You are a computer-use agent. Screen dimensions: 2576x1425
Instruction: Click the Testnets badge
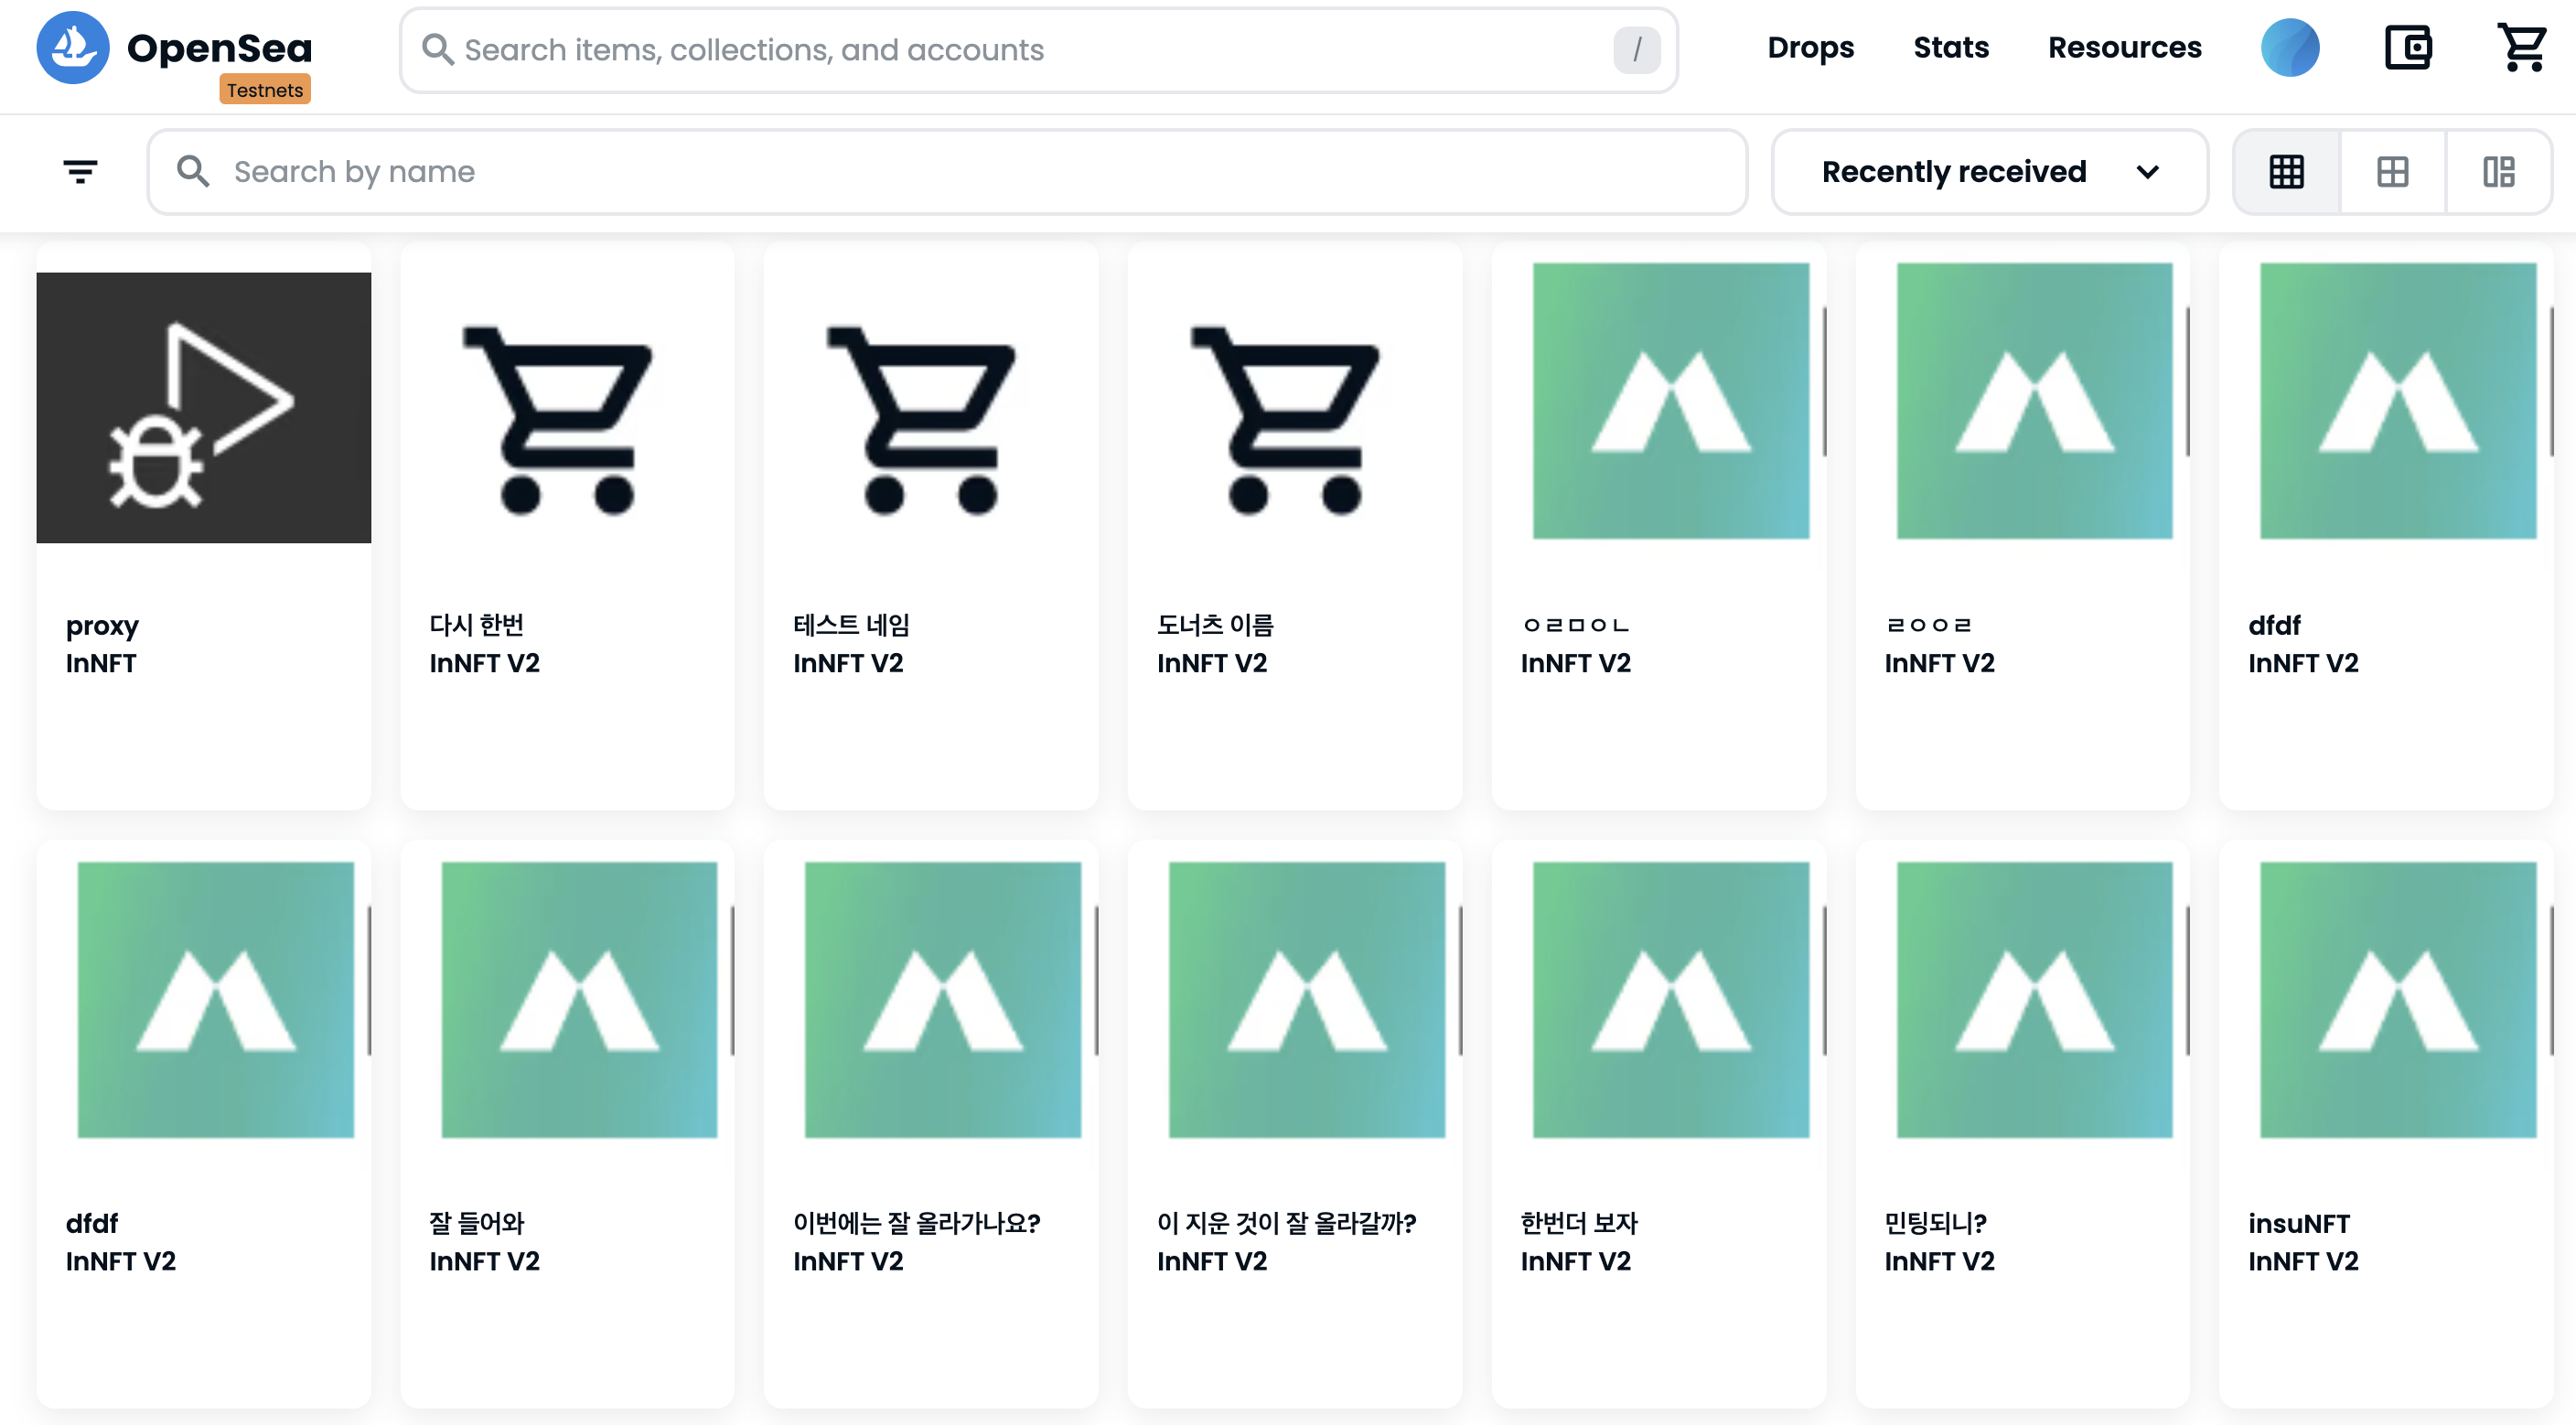pyautogui.click(x=264, y=90)
